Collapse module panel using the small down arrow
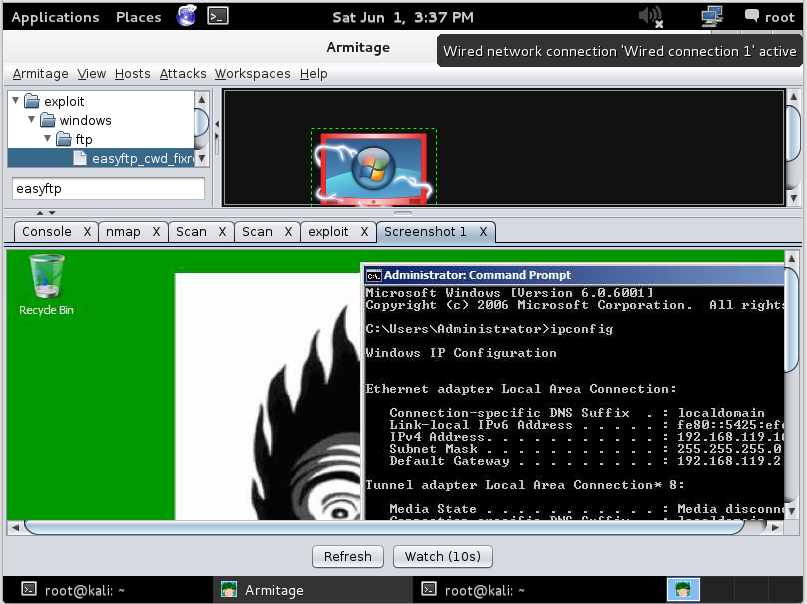The height and width of the screenshot is (604, 807). [x=52, y=212]
